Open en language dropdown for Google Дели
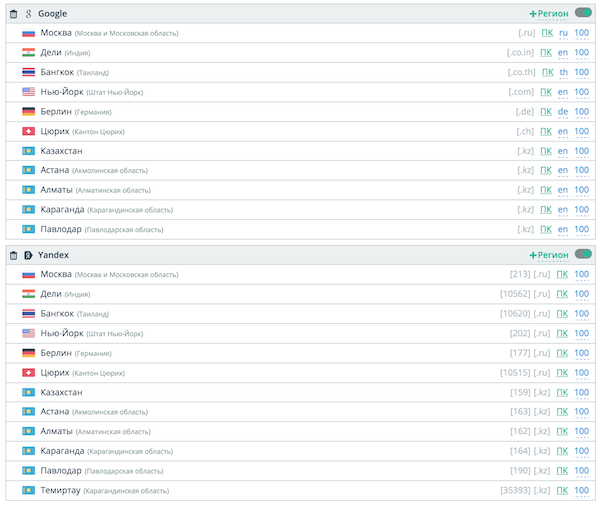This screenshot has height=505, width=600. tap(563, 53)
